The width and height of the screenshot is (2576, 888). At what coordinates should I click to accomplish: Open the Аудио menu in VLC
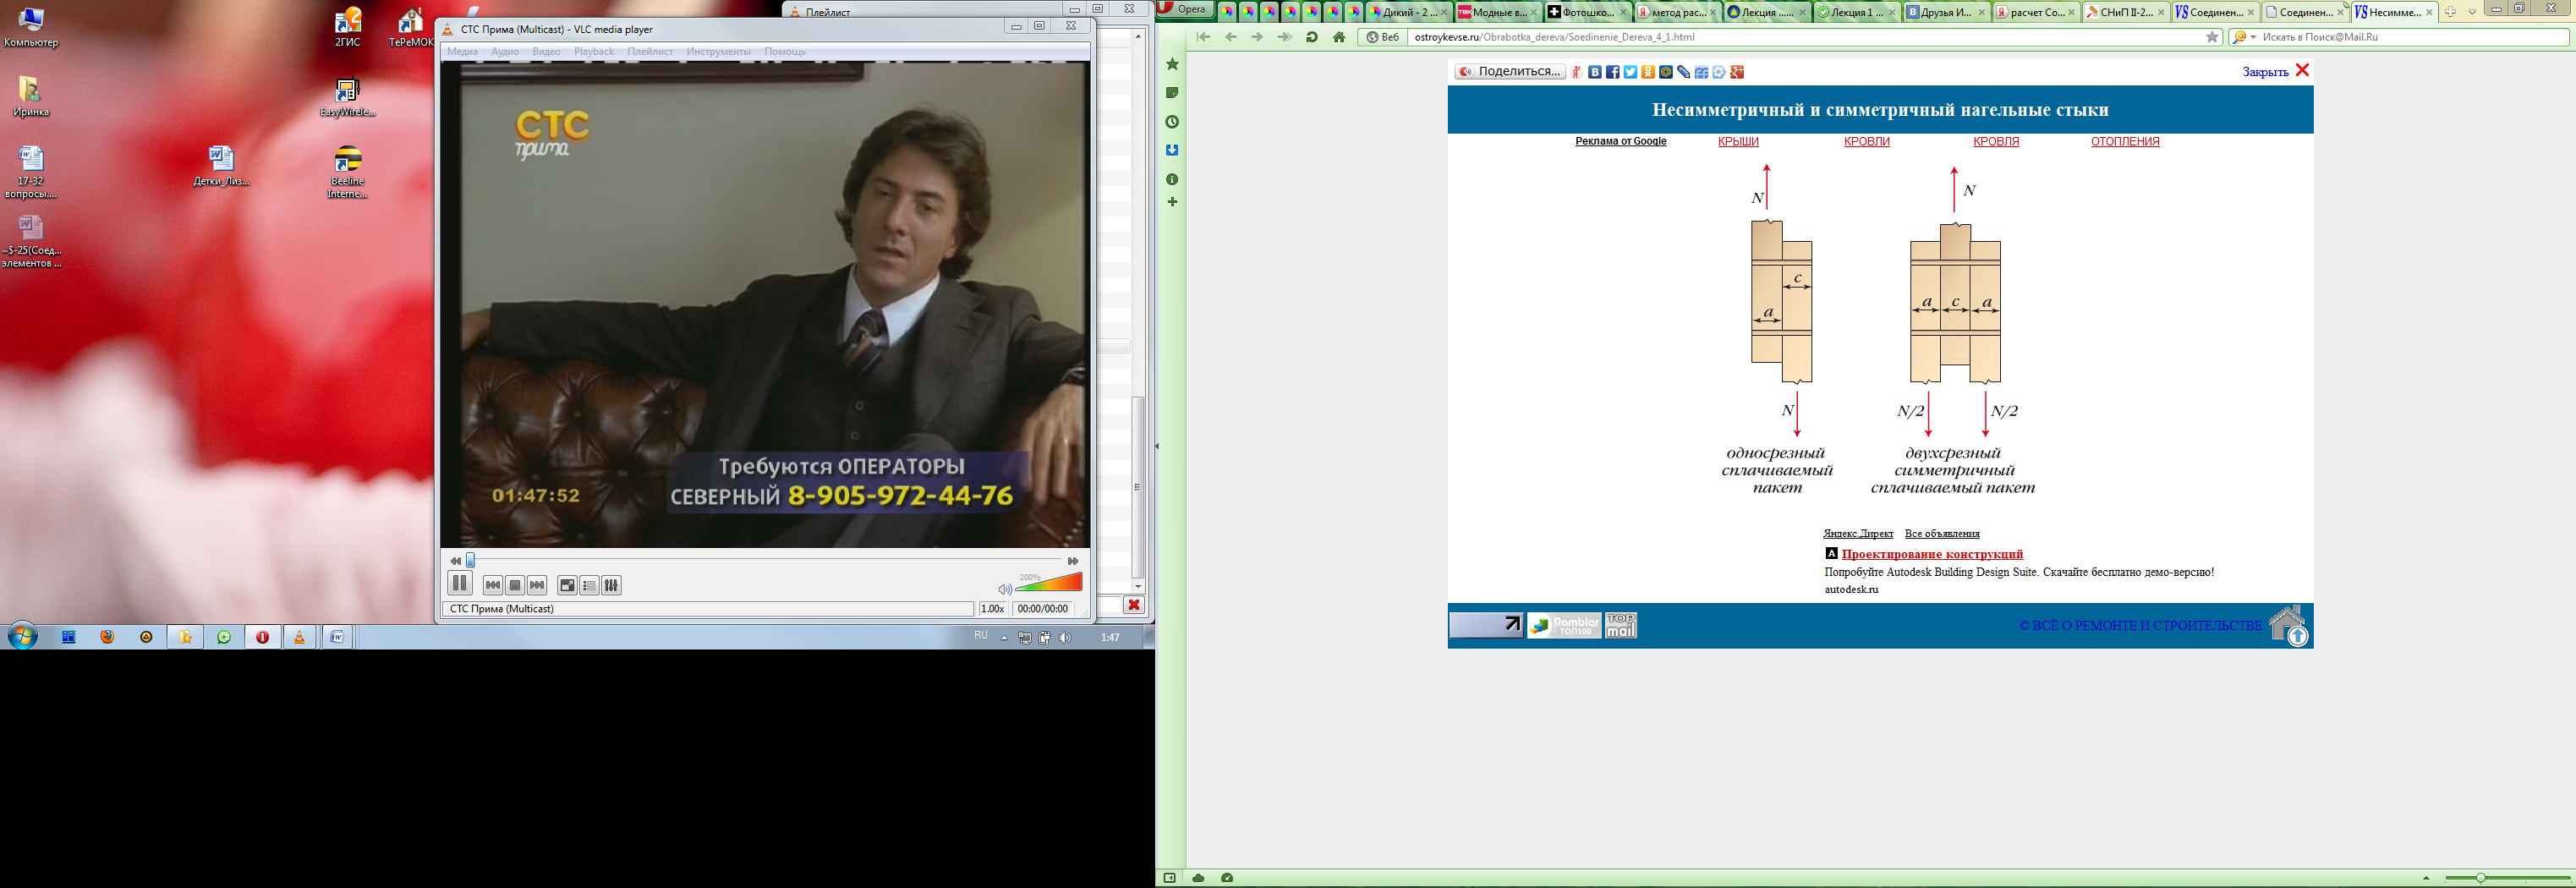pyautogui.click(x=505, y=51)
